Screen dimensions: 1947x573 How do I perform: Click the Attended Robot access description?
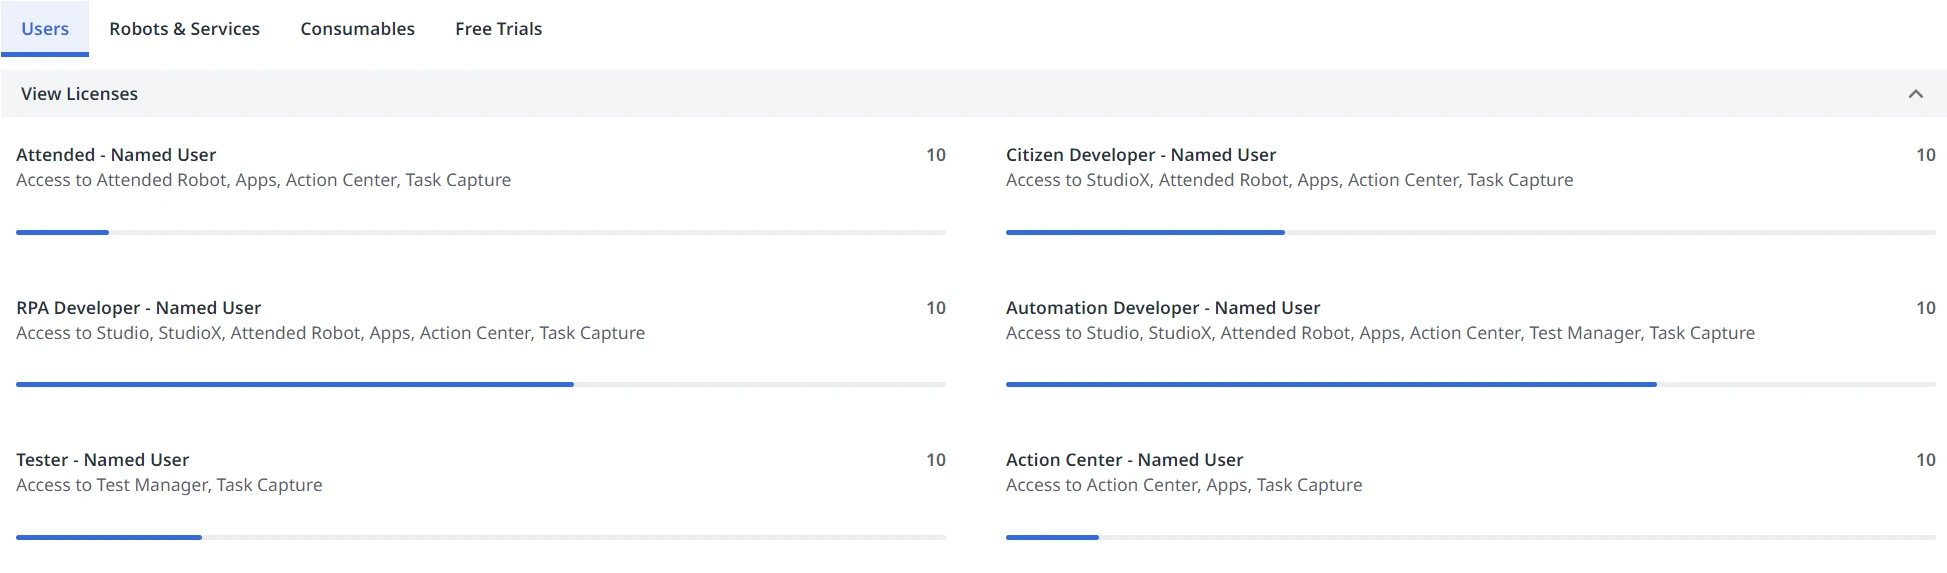click(263, 180)
